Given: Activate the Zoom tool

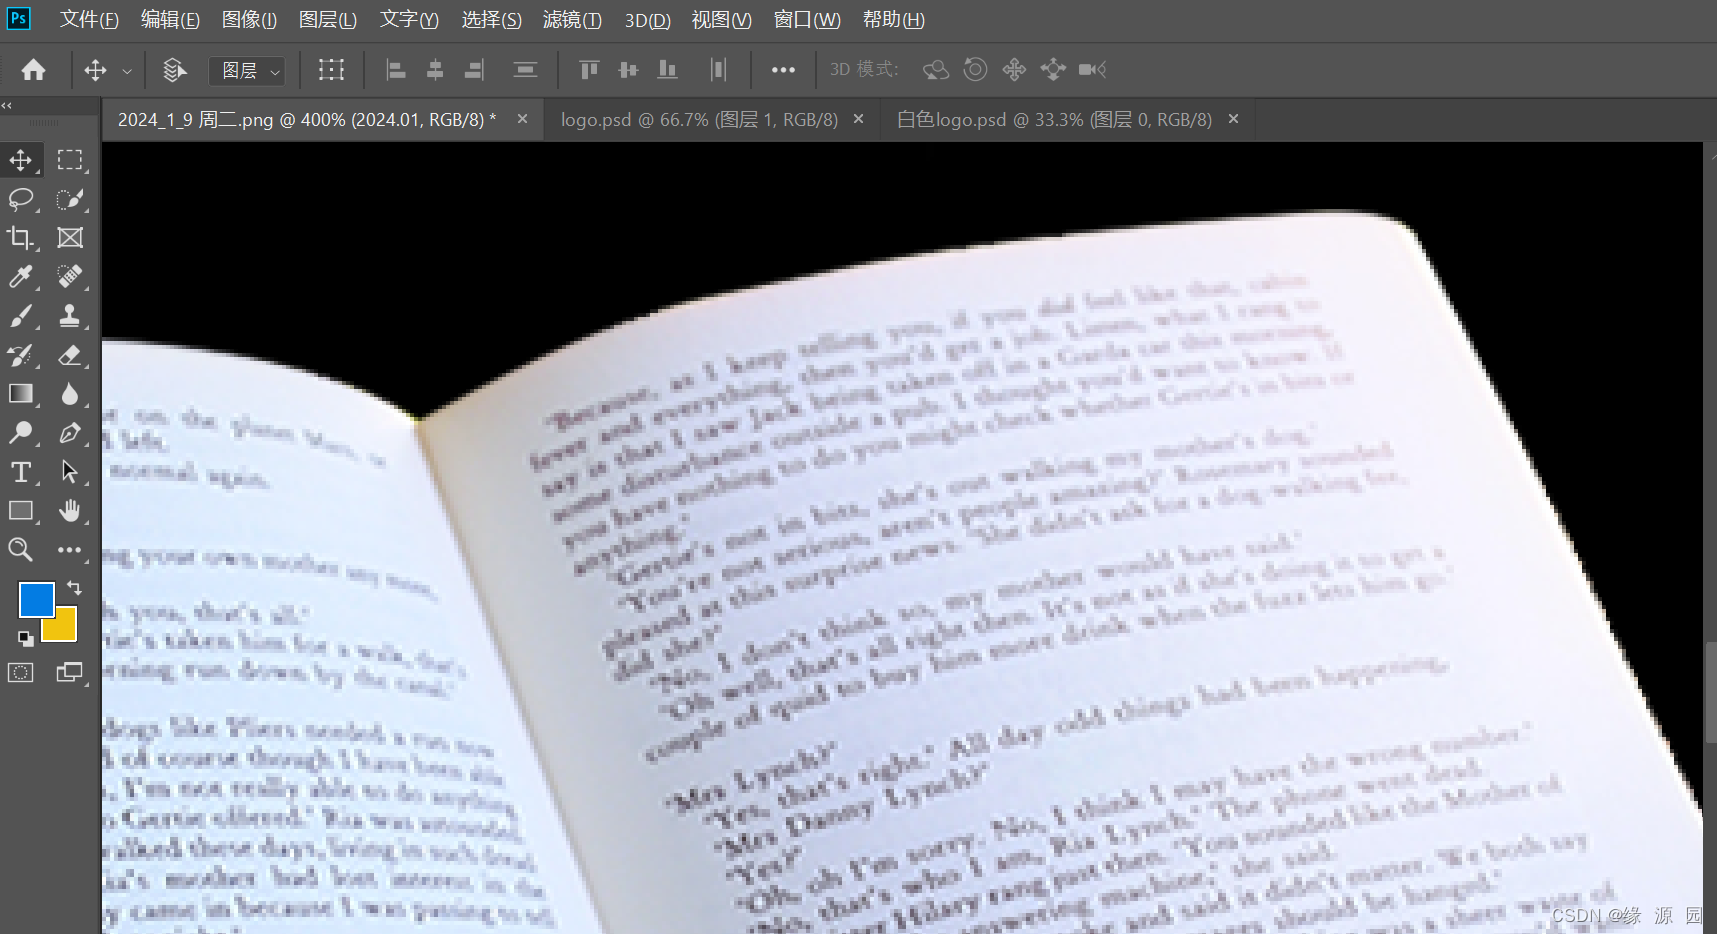Looking at the screenshot, I should 21,550.
